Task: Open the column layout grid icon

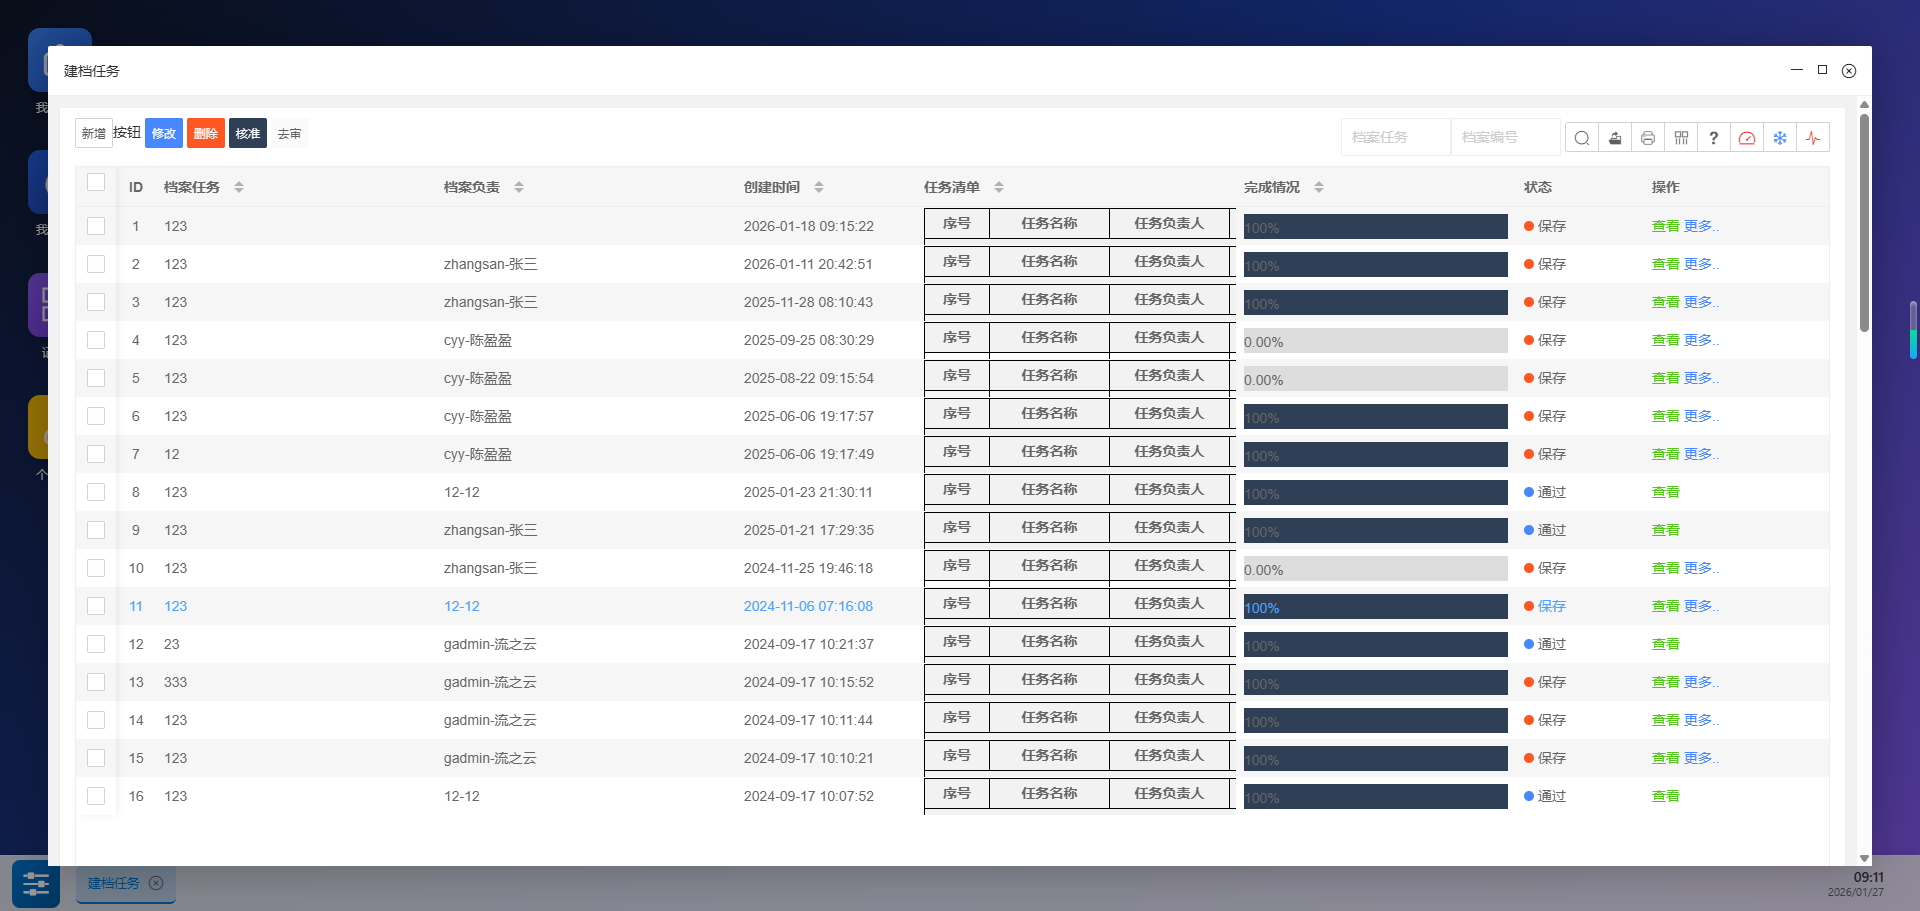Action: (1681, 138)
